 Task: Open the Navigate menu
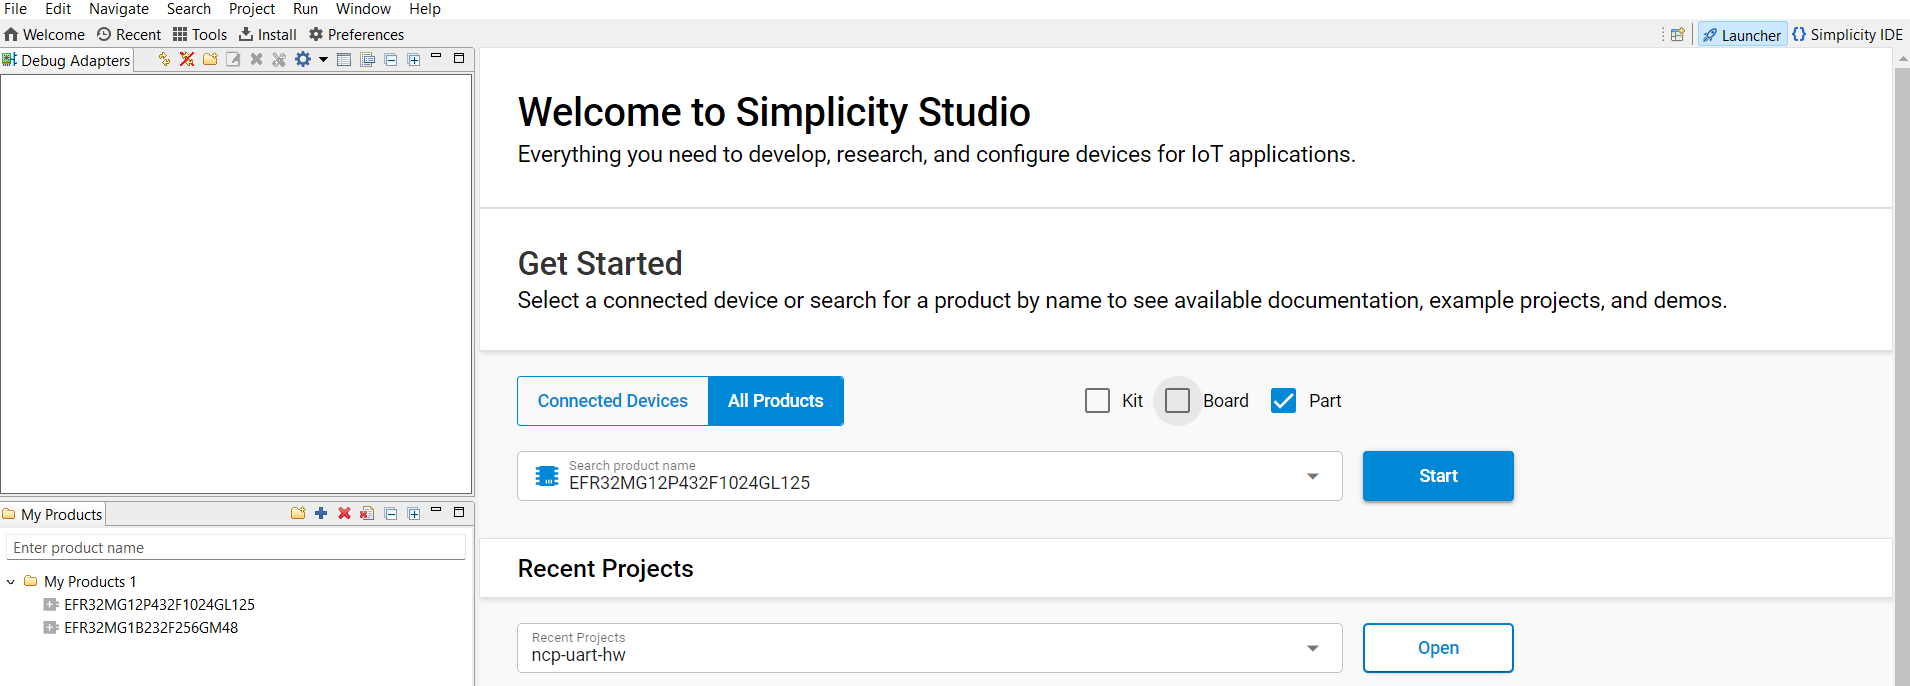118,9
